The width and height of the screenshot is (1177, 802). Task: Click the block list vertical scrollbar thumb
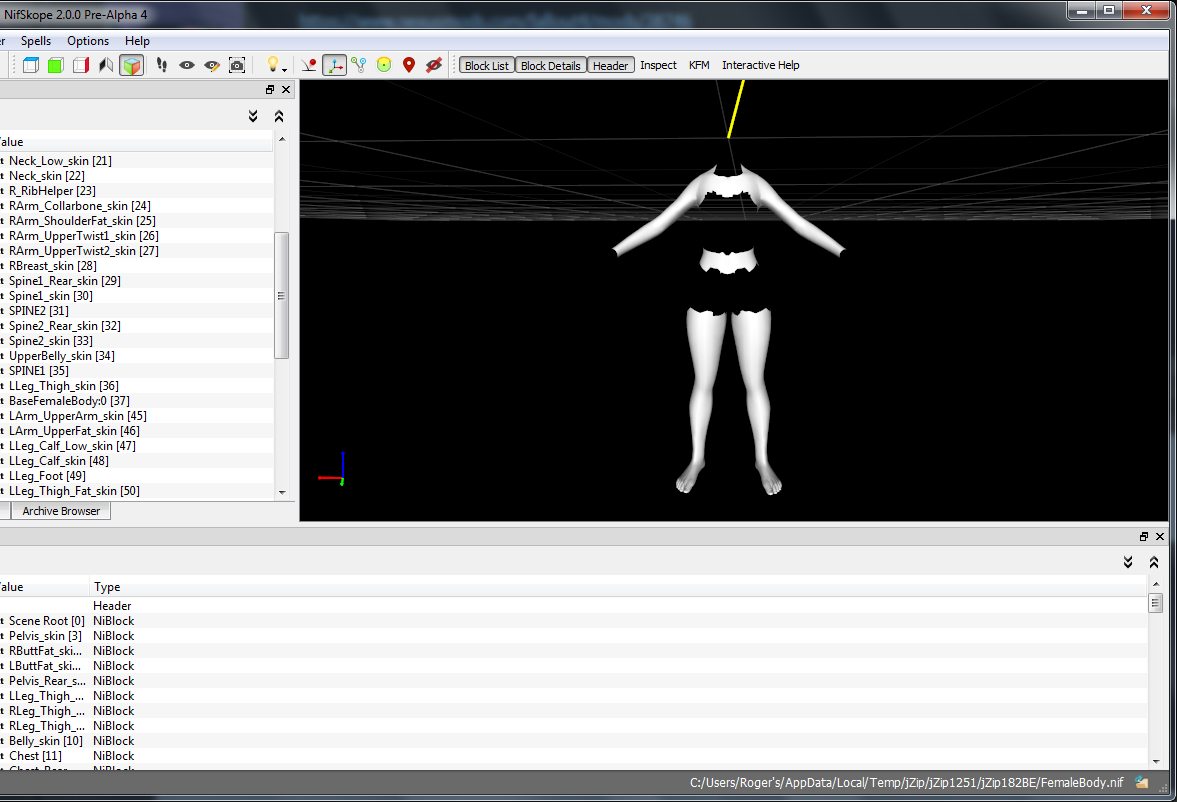tap(281, 295)
